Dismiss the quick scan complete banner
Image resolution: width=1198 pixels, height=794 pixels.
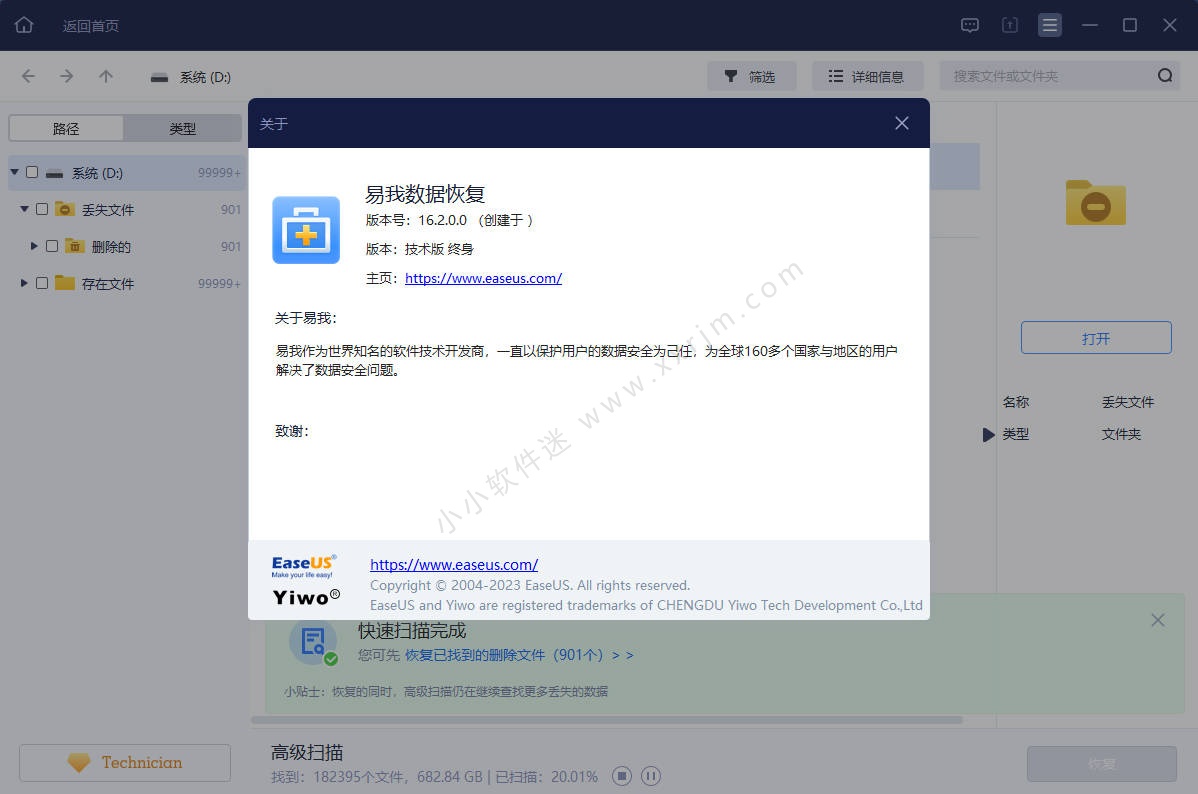1158,620
